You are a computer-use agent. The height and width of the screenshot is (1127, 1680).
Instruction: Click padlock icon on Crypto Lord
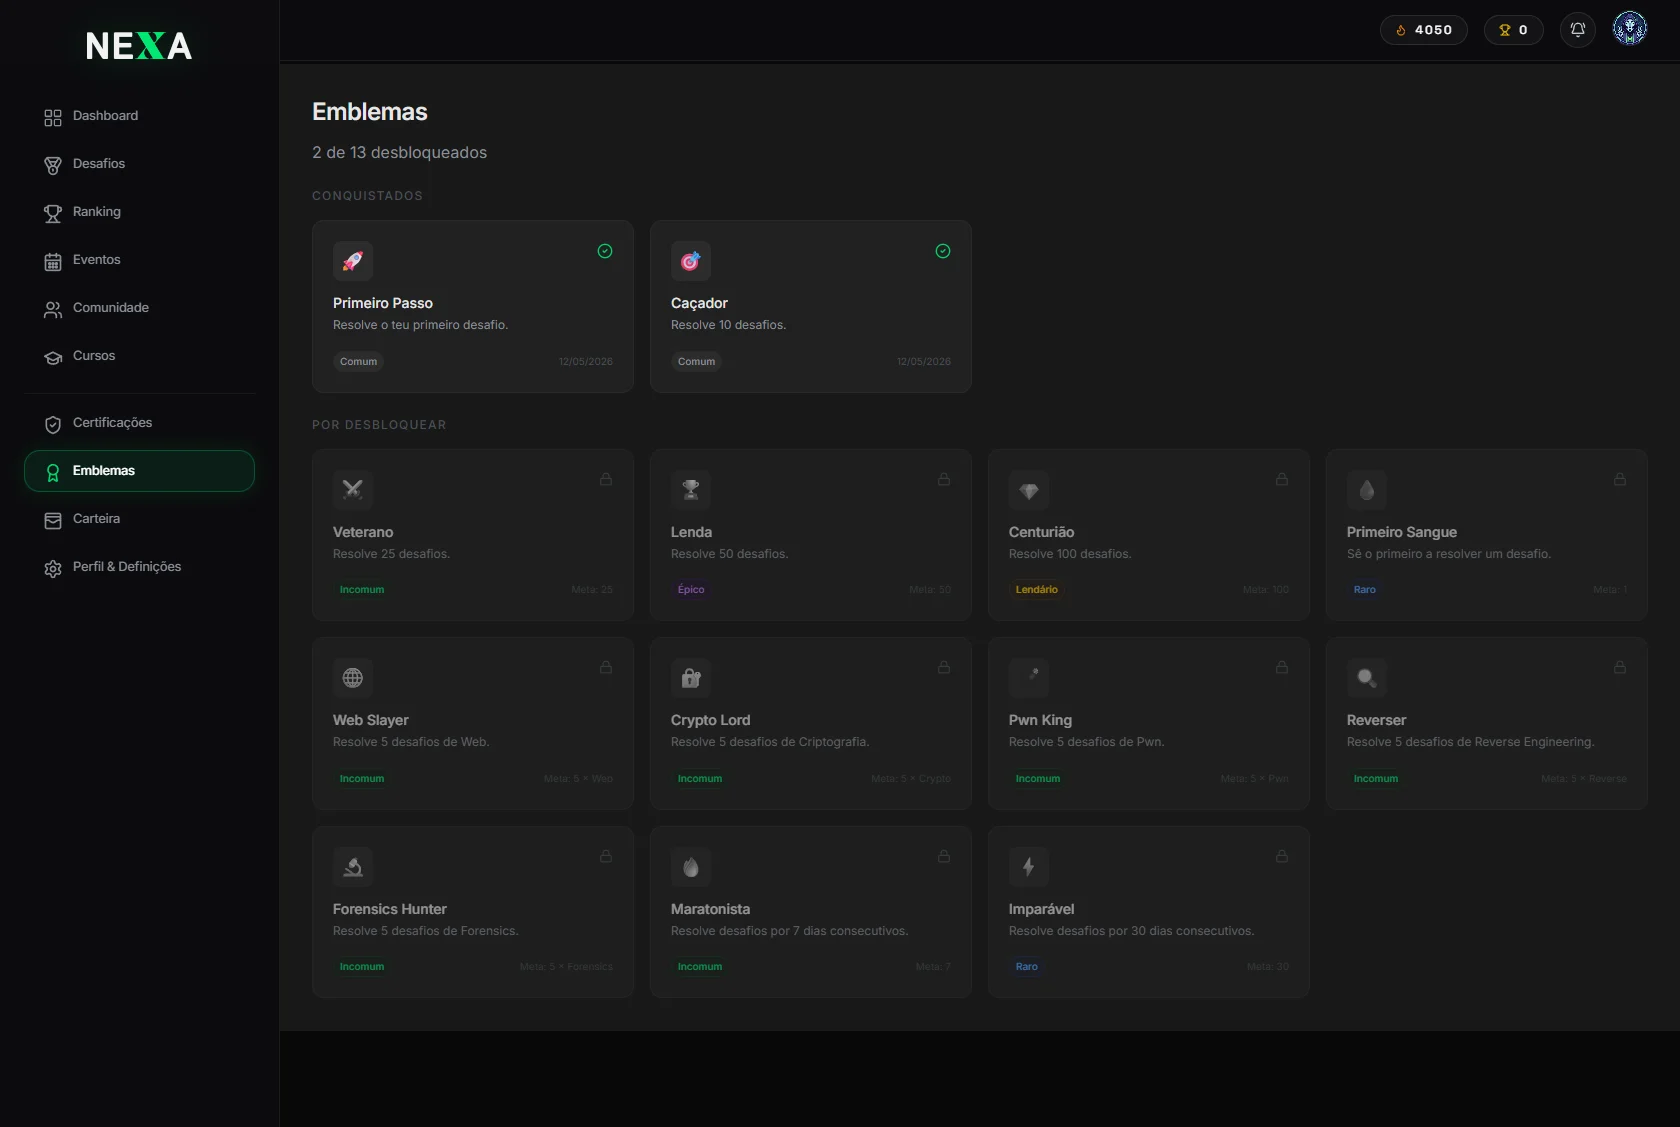(x=691, y=678)
